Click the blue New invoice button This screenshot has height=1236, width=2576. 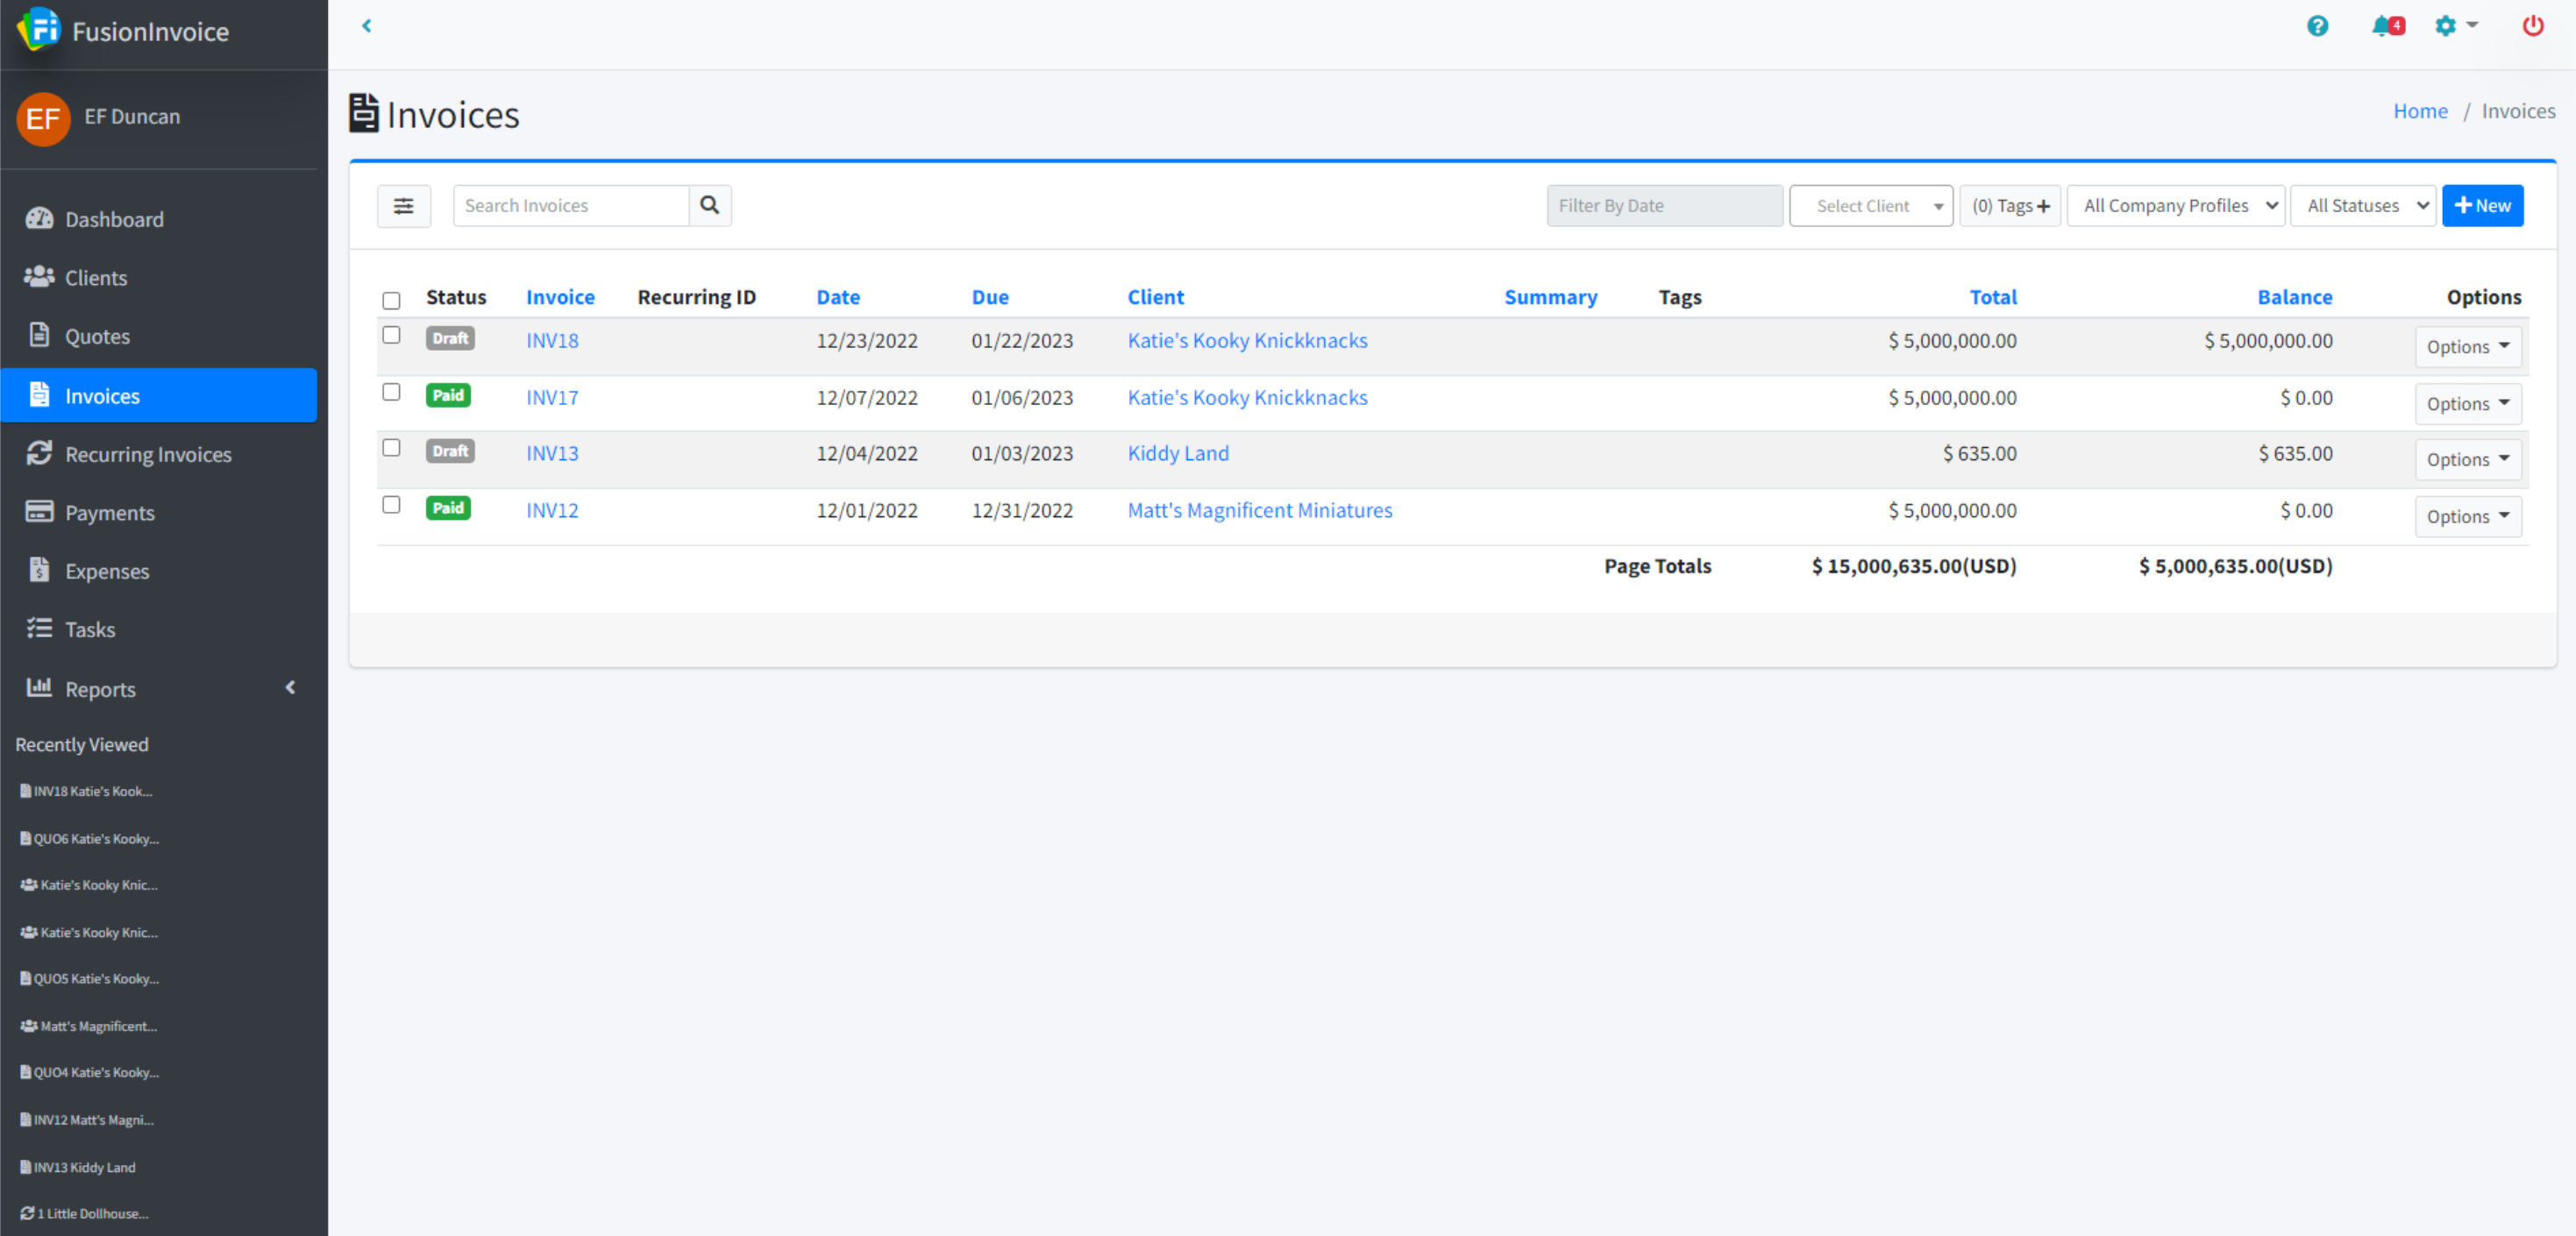(x=2481, y=206)
